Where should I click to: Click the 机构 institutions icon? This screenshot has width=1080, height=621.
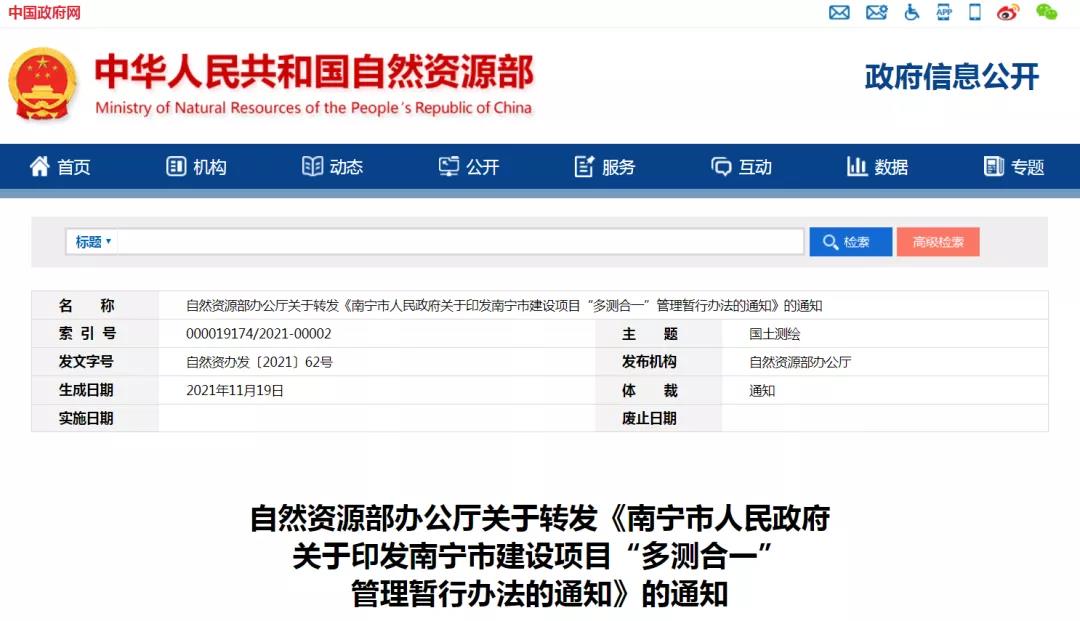(x=177, y=167)
